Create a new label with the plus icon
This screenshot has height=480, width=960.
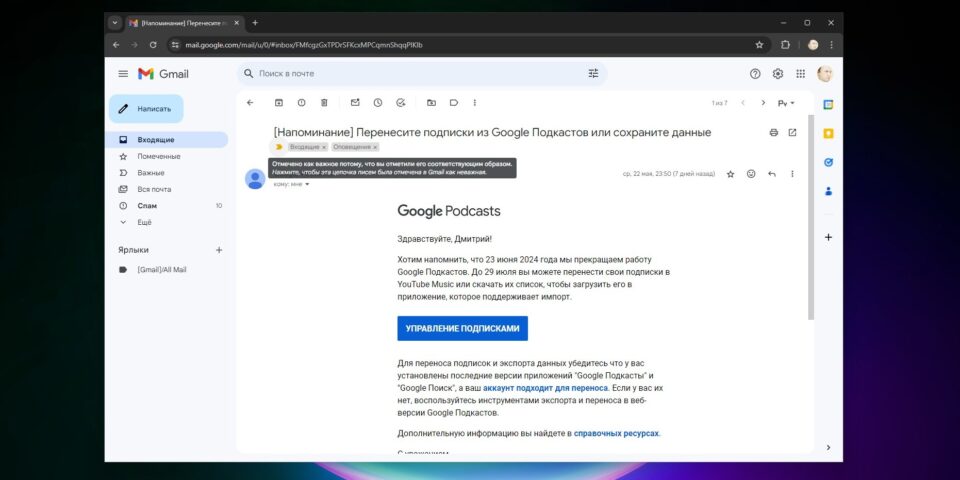(219, 250)
